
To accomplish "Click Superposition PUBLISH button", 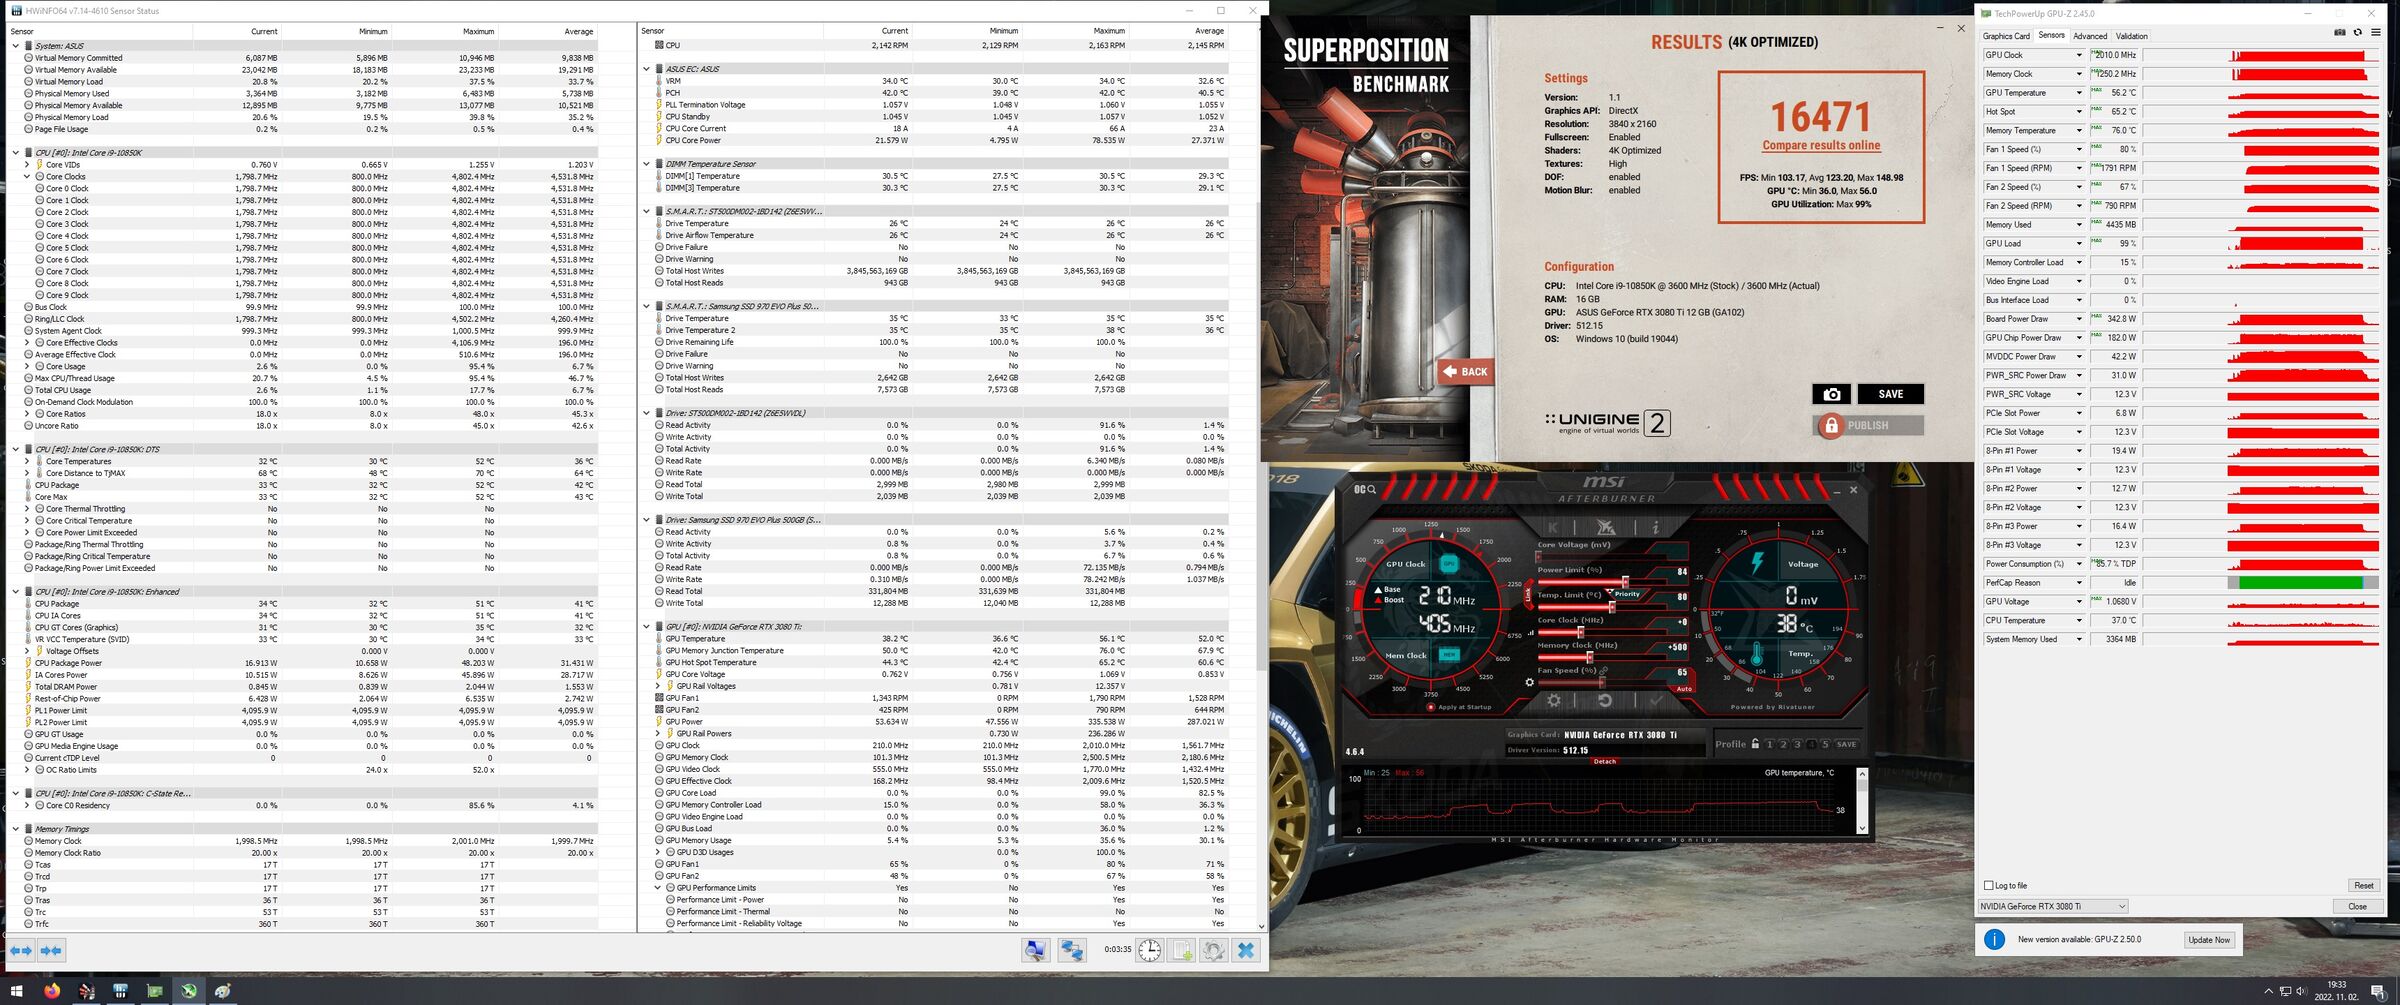I will click(1868, 425).
